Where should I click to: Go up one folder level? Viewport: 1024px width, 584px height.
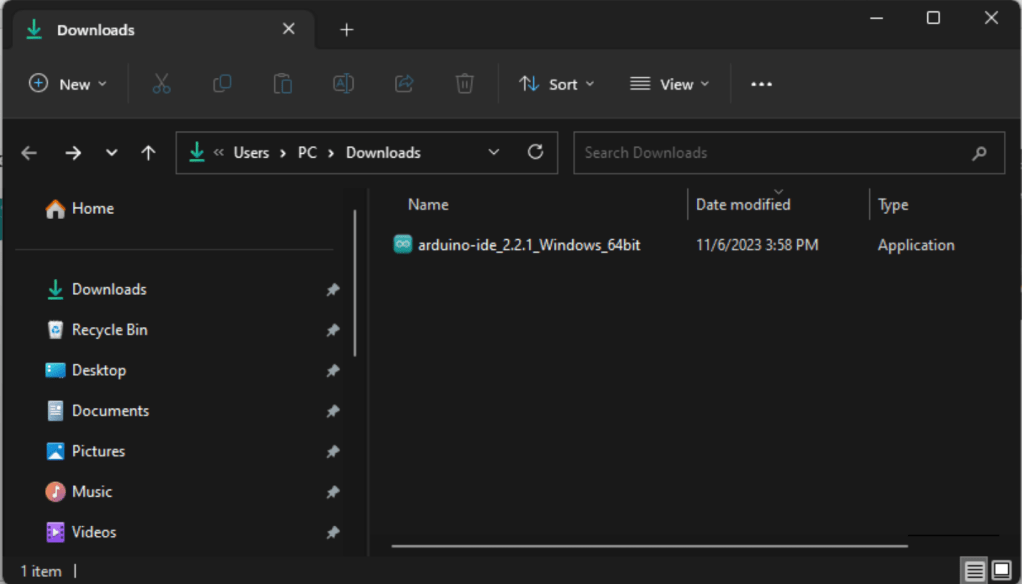[148, 153]
